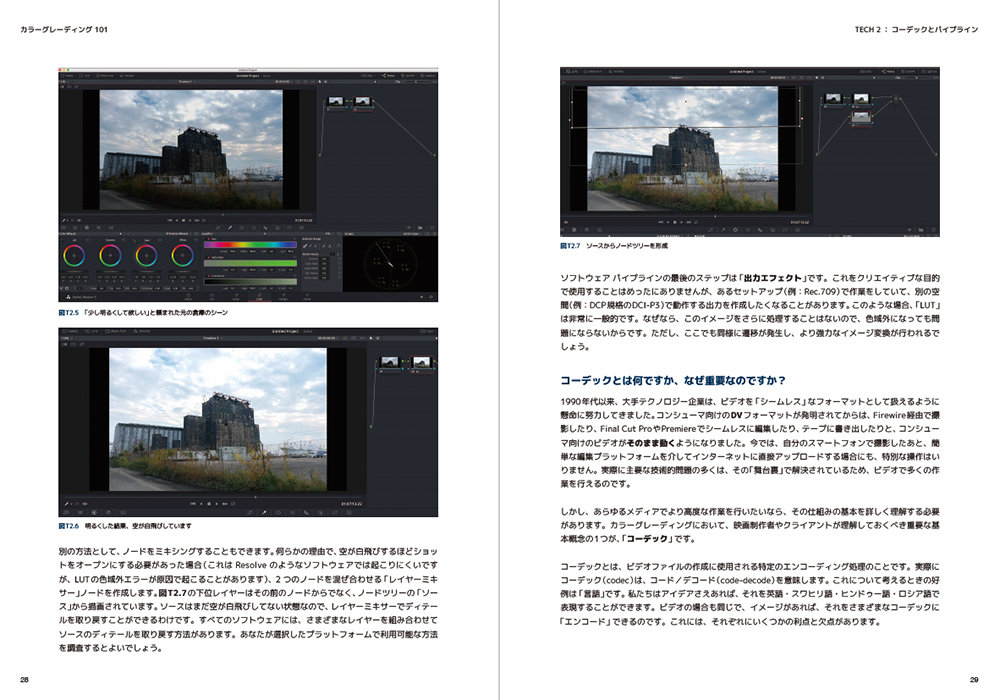Select first node thumbnail in top-left node graph

pyautogui.click(x=334, y=100)
